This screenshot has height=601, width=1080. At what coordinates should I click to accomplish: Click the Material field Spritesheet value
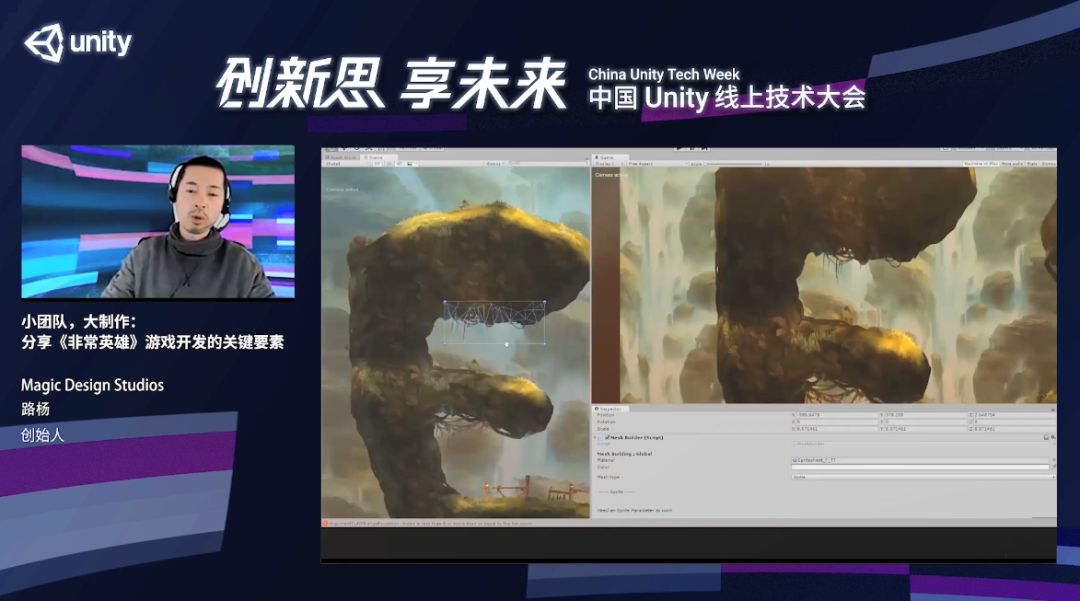(x=920, y=460)
